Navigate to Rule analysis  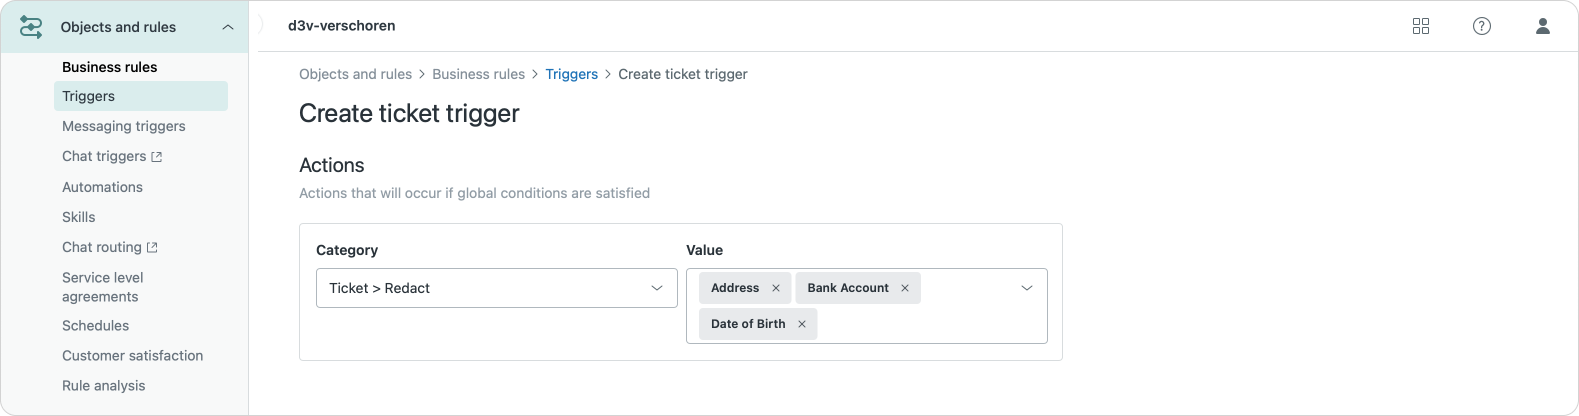tap(103, 385)
